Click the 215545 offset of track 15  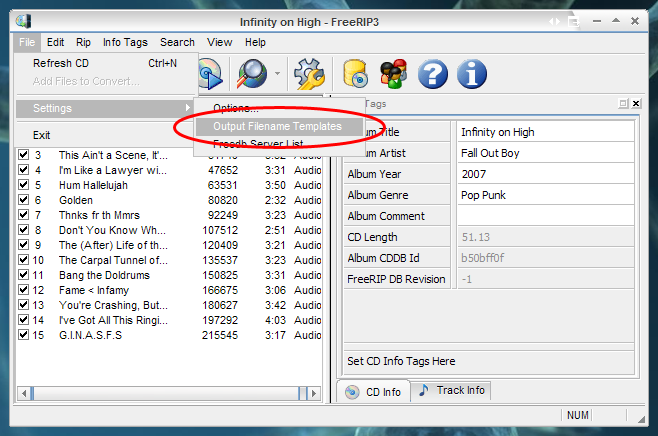point(220,335)
